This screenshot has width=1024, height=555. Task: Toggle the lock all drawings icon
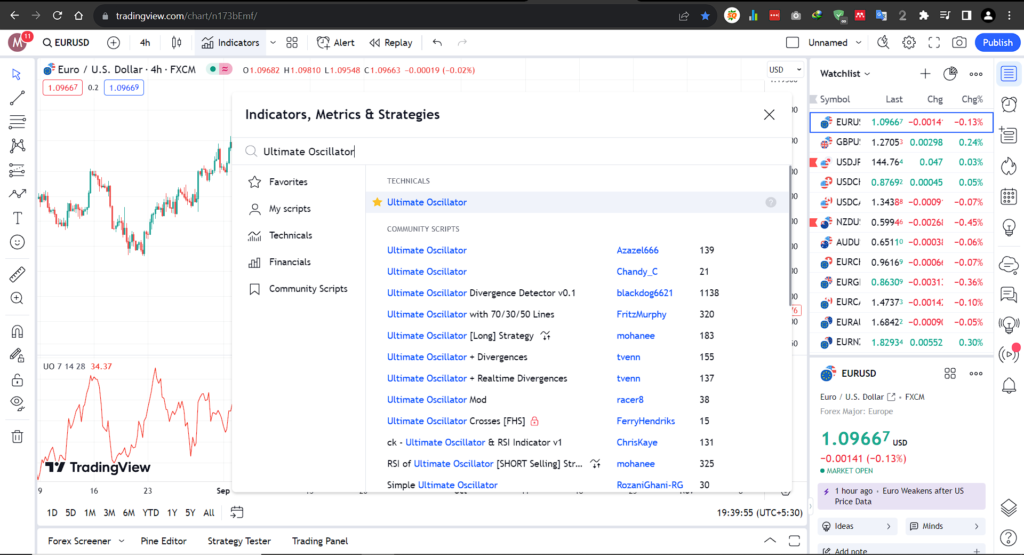[x=17, y=380]
